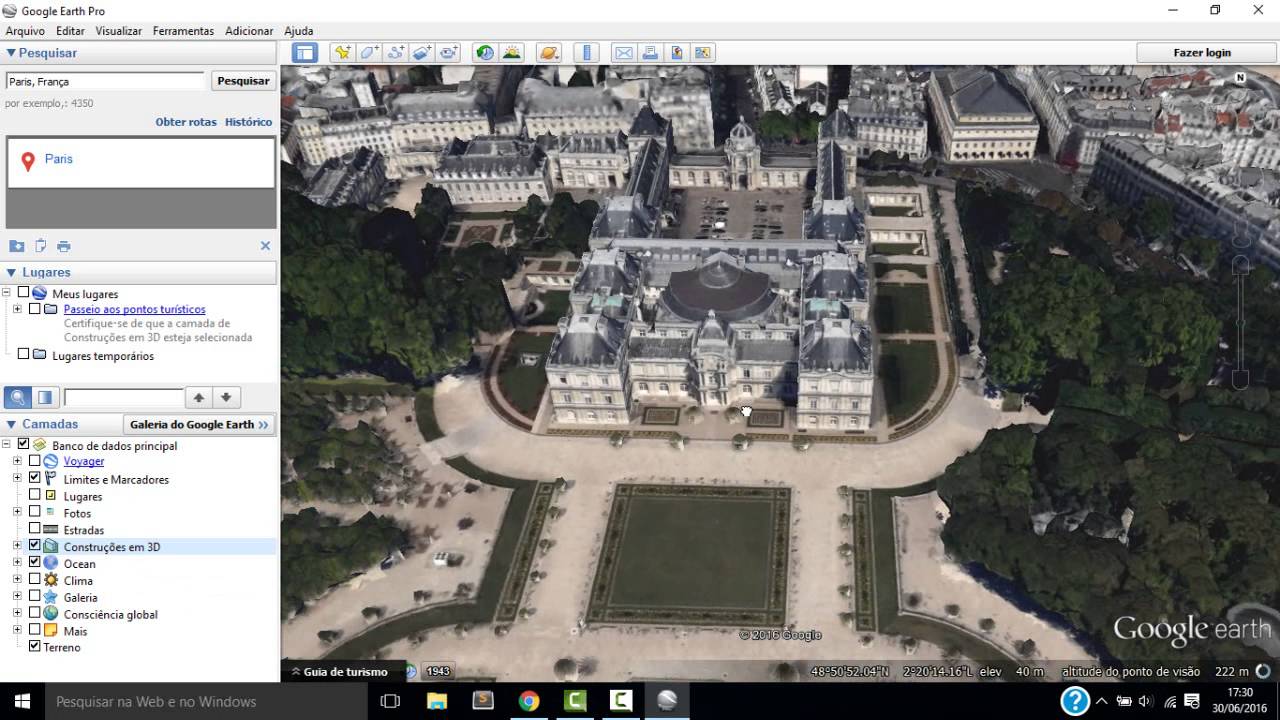The width and height of the screenshot is (1280, 720).
Task: Click the Google Earth taskbar icon
Action: click(667, 701)
